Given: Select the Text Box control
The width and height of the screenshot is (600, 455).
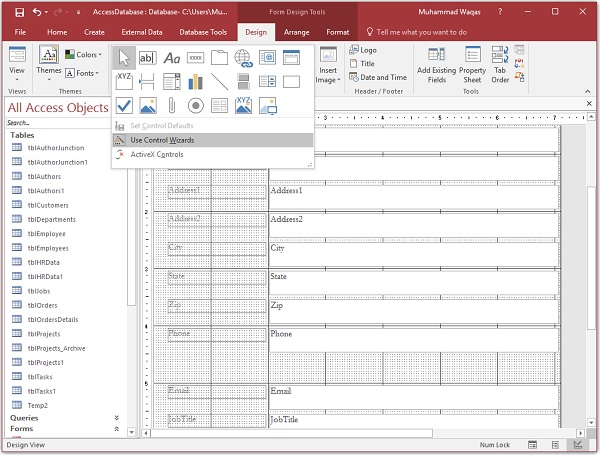Looking at the screenshot, I should tap(147, 58).
